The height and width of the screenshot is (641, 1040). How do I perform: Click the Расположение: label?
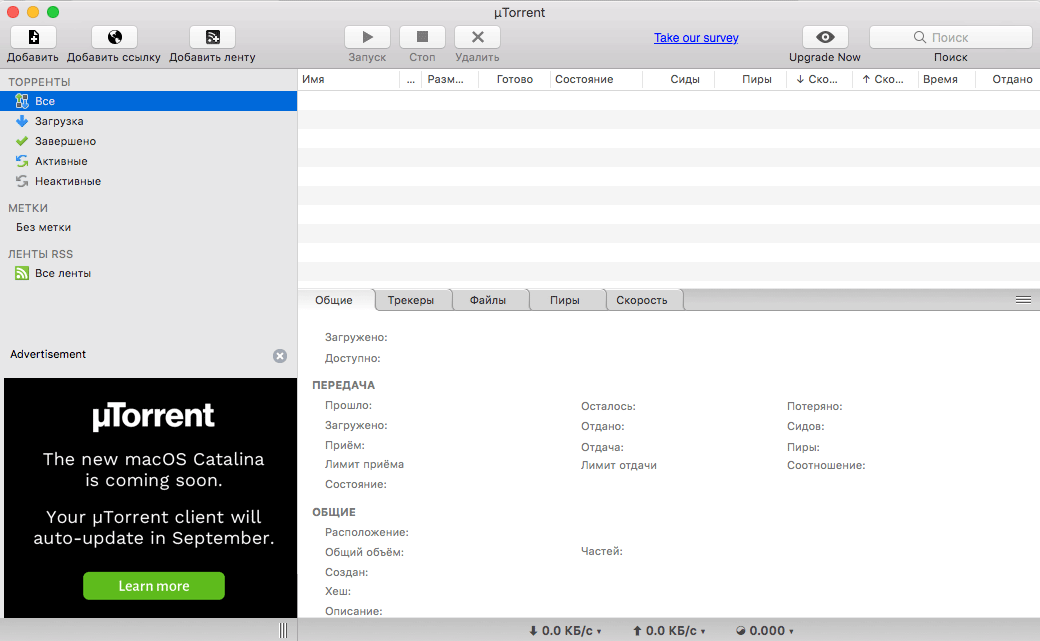click(x=367, y=532)
